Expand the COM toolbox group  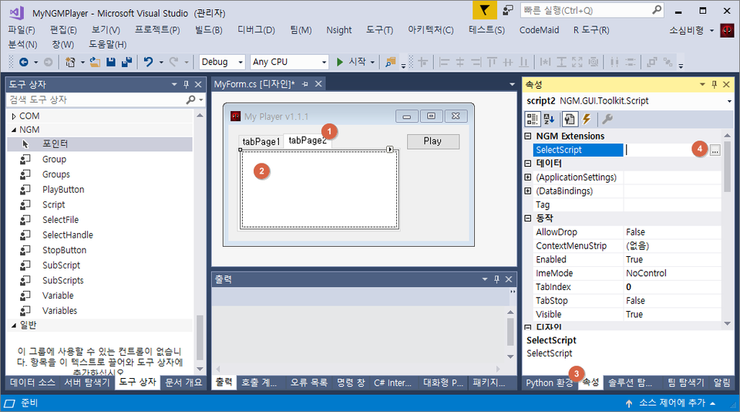(14, 116)
